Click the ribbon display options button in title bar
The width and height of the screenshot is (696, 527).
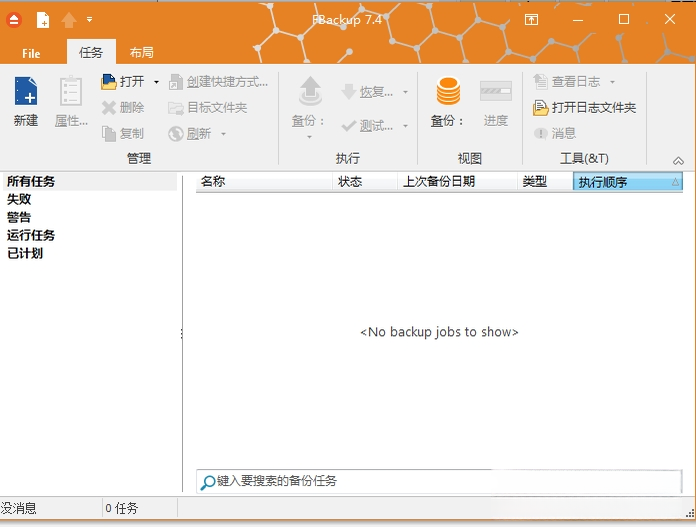point(531,20)
